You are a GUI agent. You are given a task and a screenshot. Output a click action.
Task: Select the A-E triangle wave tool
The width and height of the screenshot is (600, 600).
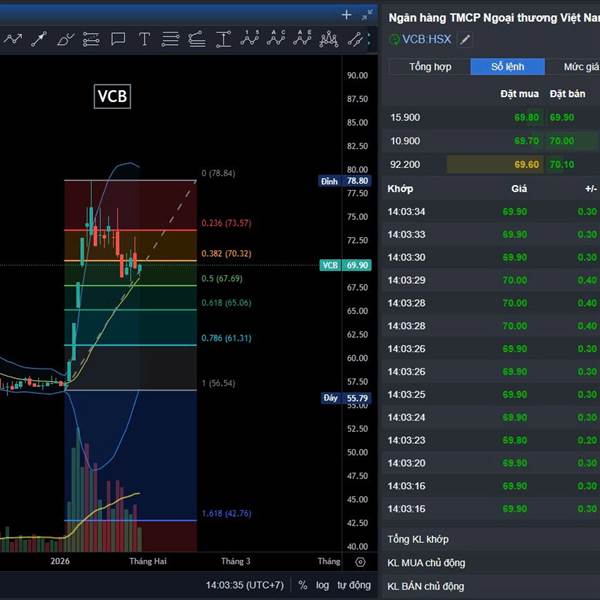tap(303, 38)
